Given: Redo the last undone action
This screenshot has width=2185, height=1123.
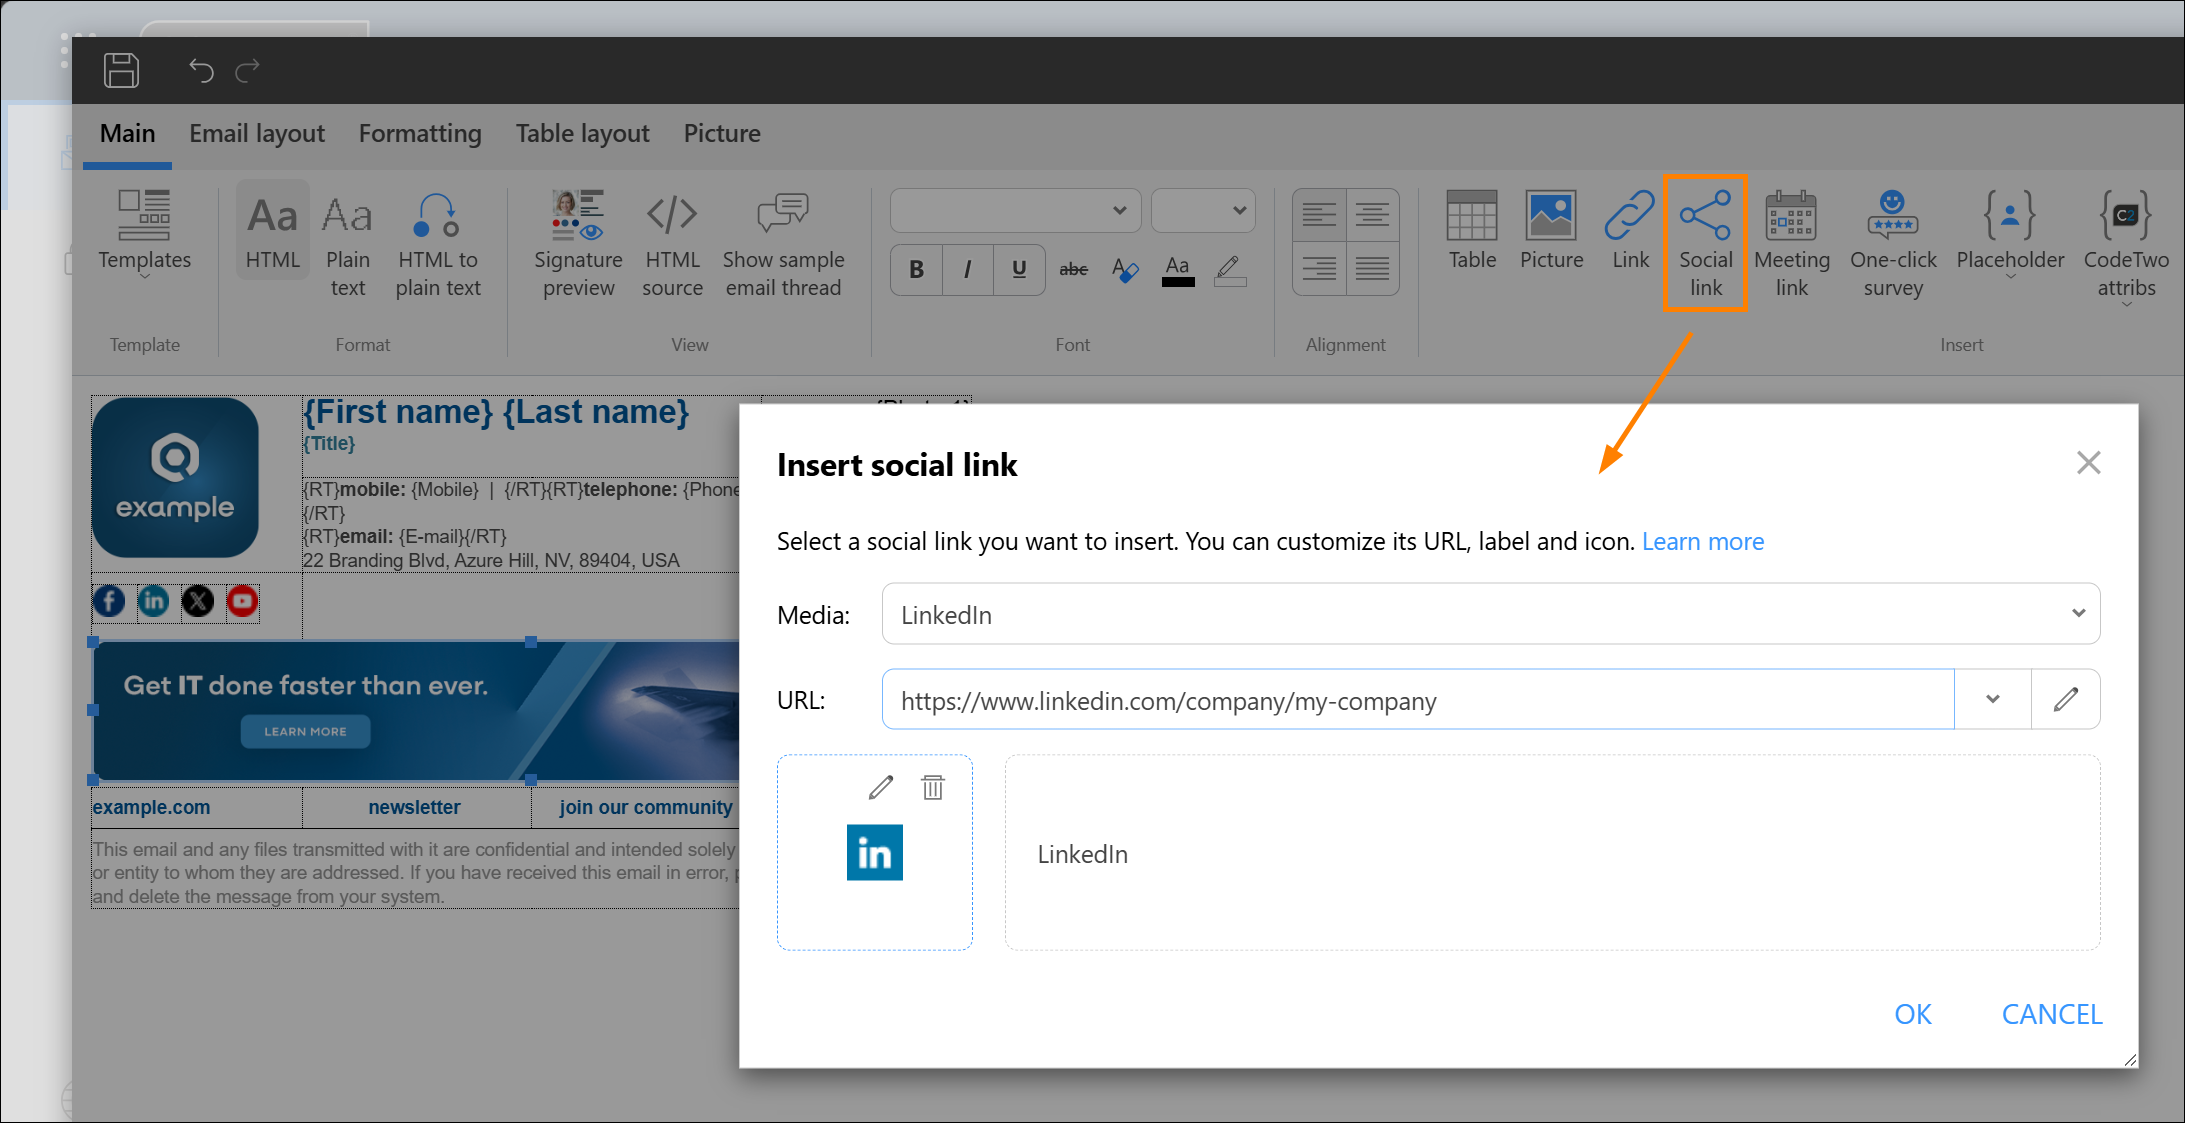Looking at the screenshot, I should [x=247, y=70].
